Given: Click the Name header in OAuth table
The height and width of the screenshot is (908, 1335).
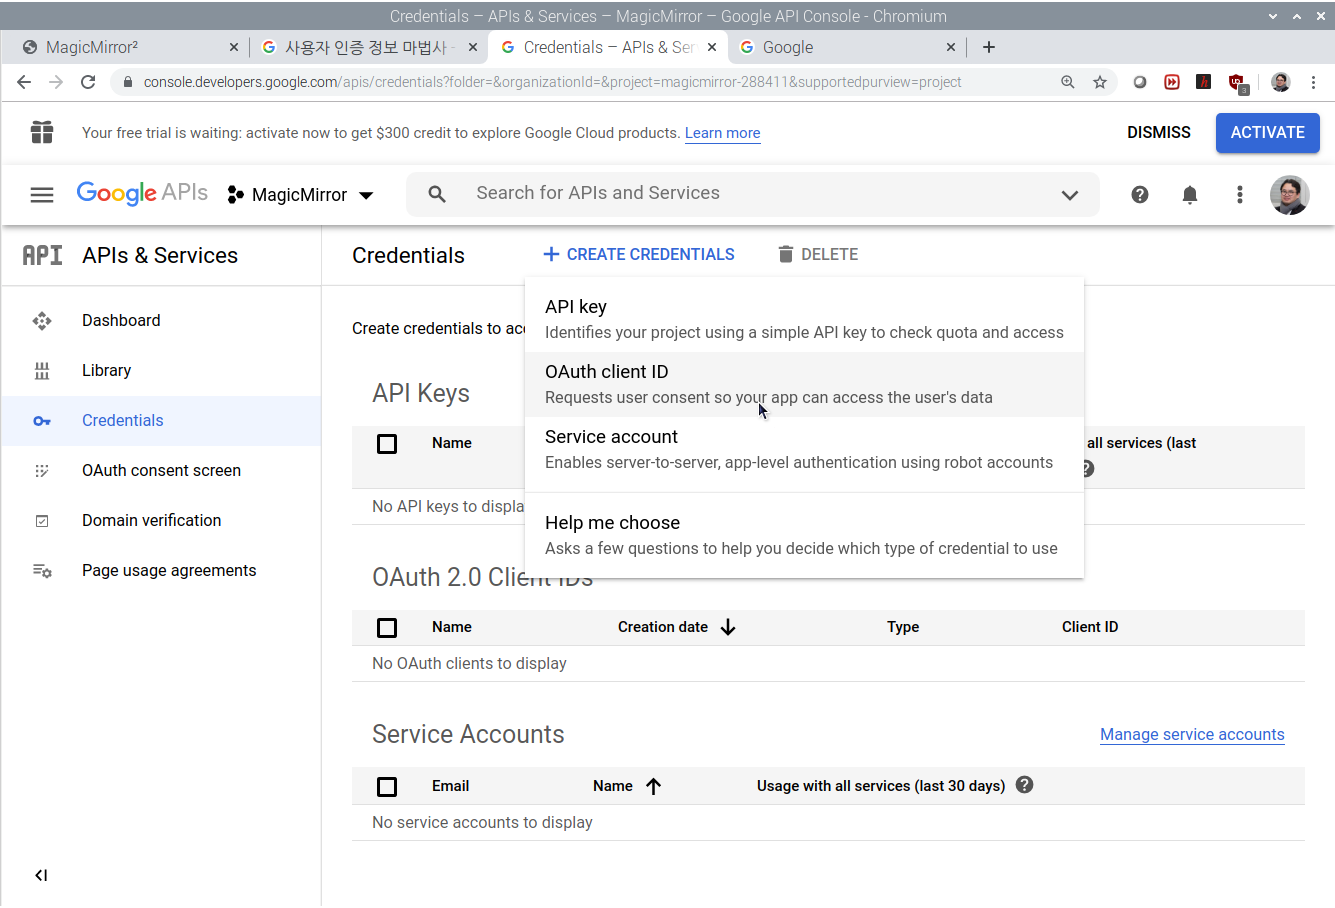Looking at the screenshot, I should pos(452,627).
